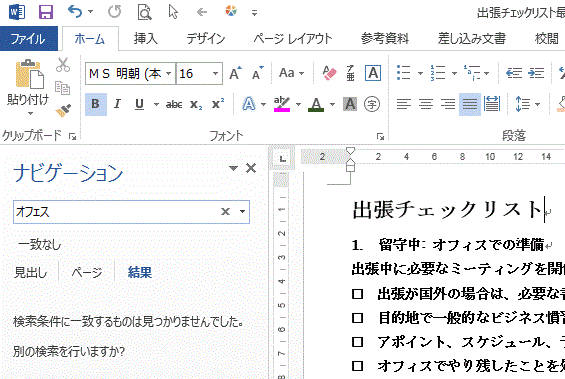Apply magenta text highlight color
This screenshot has height=379, width=565.
click(282, 104)
